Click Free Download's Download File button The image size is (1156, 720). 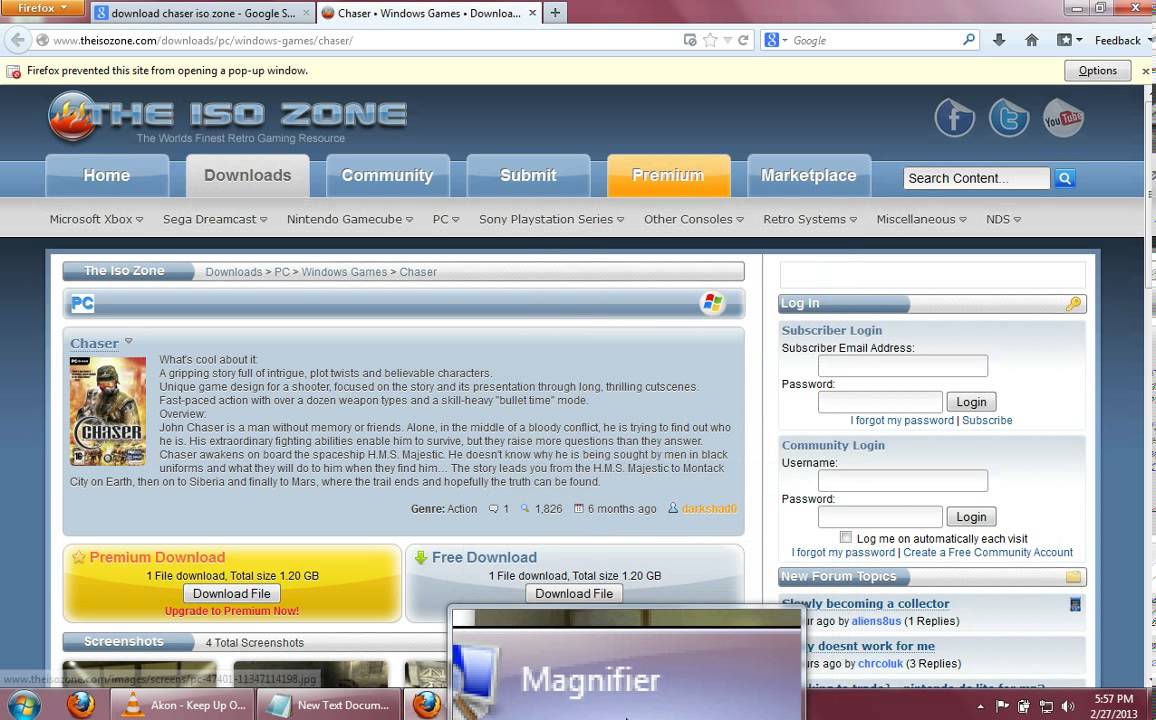[x=574, y=593]
